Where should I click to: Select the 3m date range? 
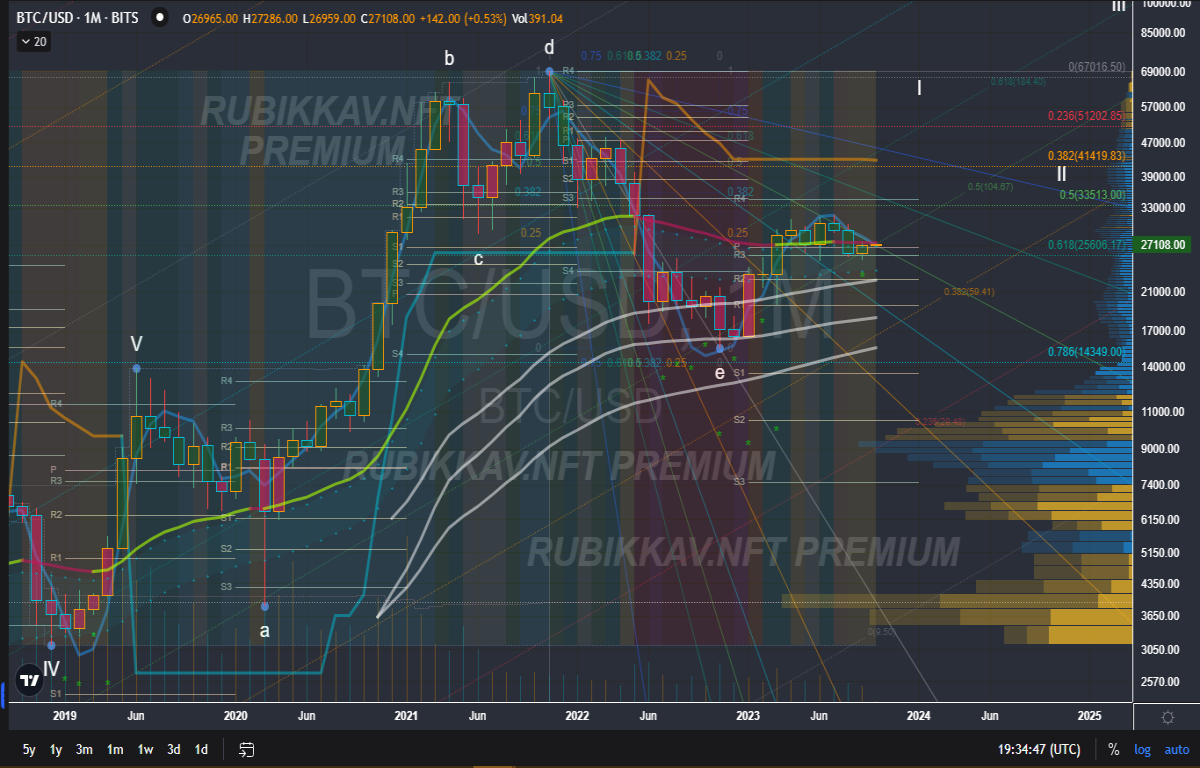(84, 749)
